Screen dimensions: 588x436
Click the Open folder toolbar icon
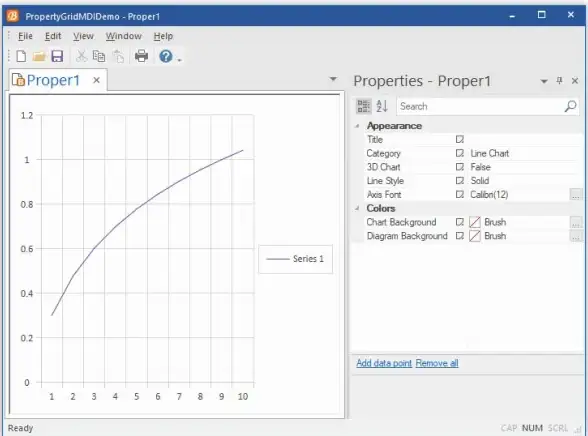pos(39,57)
